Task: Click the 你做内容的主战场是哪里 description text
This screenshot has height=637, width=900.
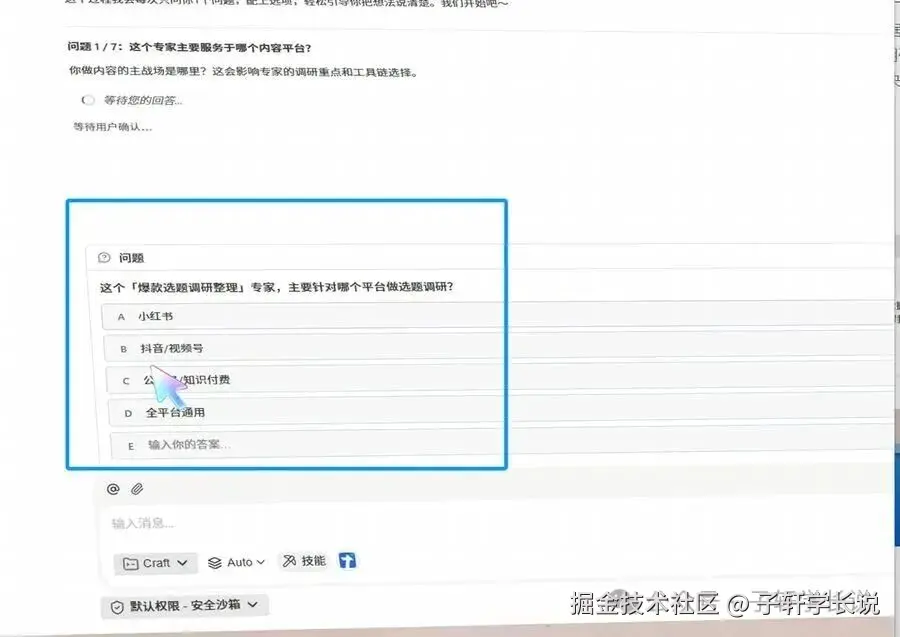Action: click(243, 72)
